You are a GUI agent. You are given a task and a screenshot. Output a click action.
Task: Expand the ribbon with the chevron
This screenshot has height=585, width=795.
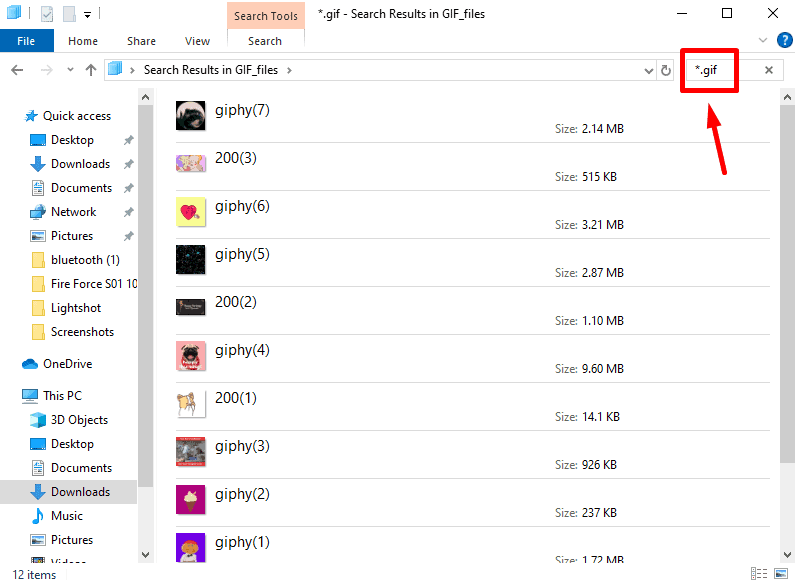point(763,40)
